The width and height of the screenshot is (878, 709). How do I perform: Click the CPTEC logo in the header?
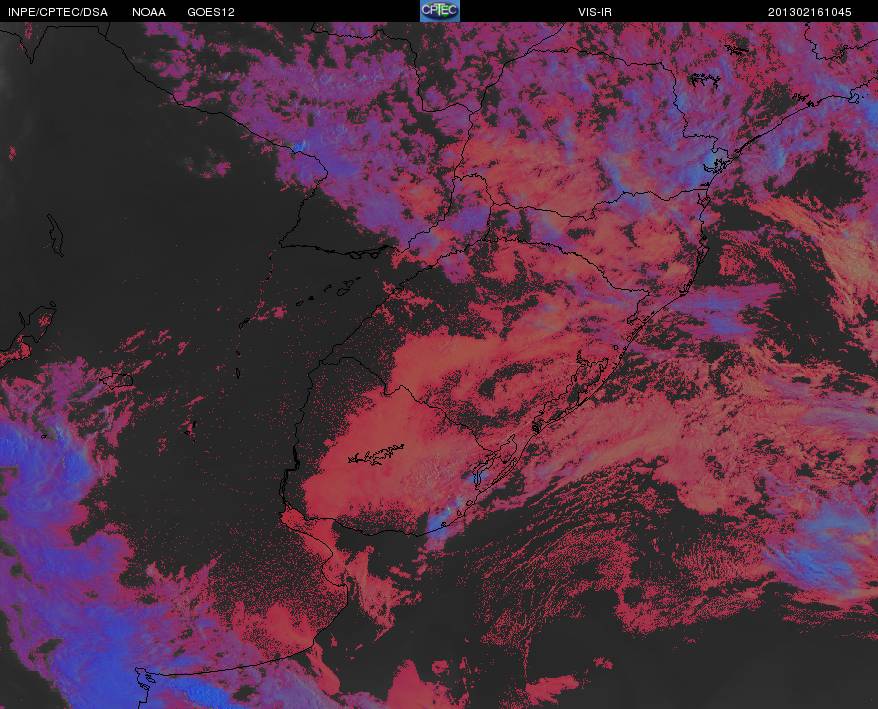[440, 11]
